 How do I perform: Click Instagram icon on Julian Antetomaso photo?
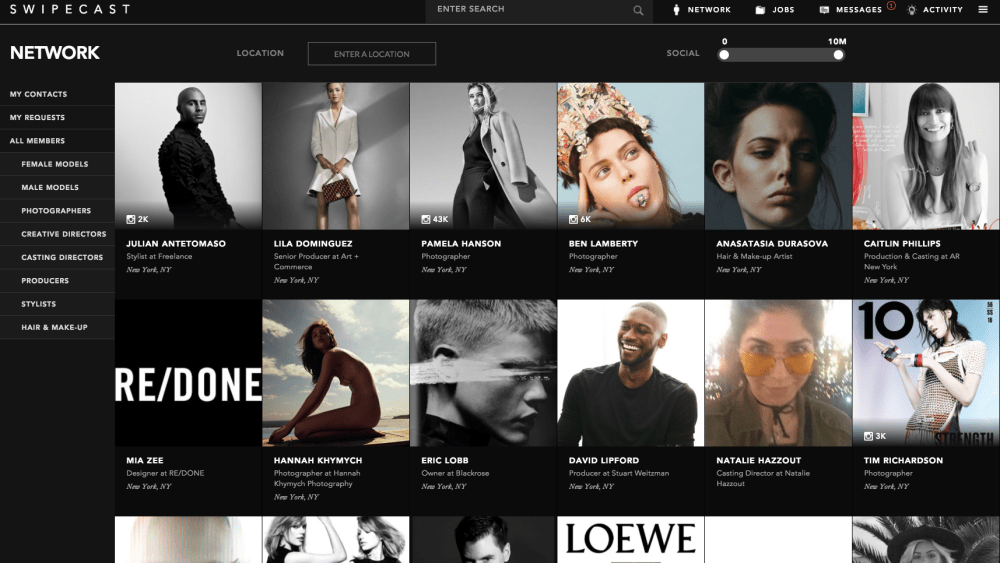click(x=131, y=219)
